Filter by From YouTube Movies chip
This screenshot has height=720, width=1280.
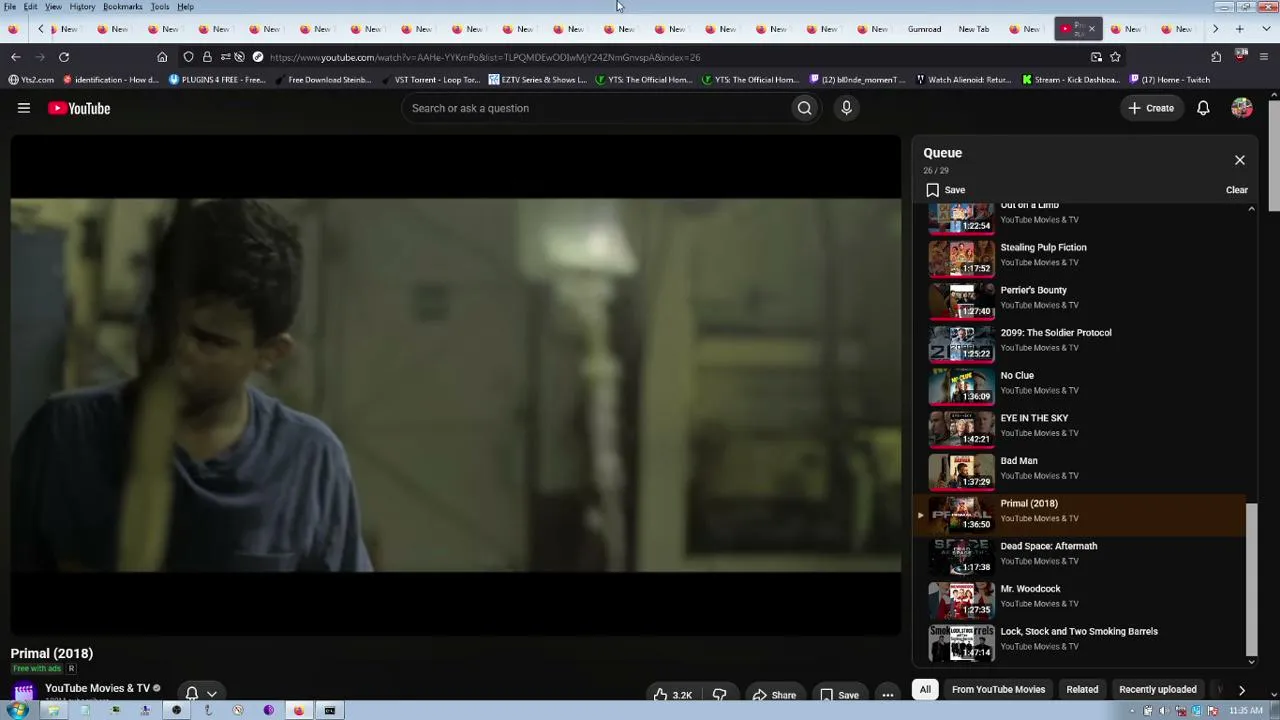pos(998,689)
